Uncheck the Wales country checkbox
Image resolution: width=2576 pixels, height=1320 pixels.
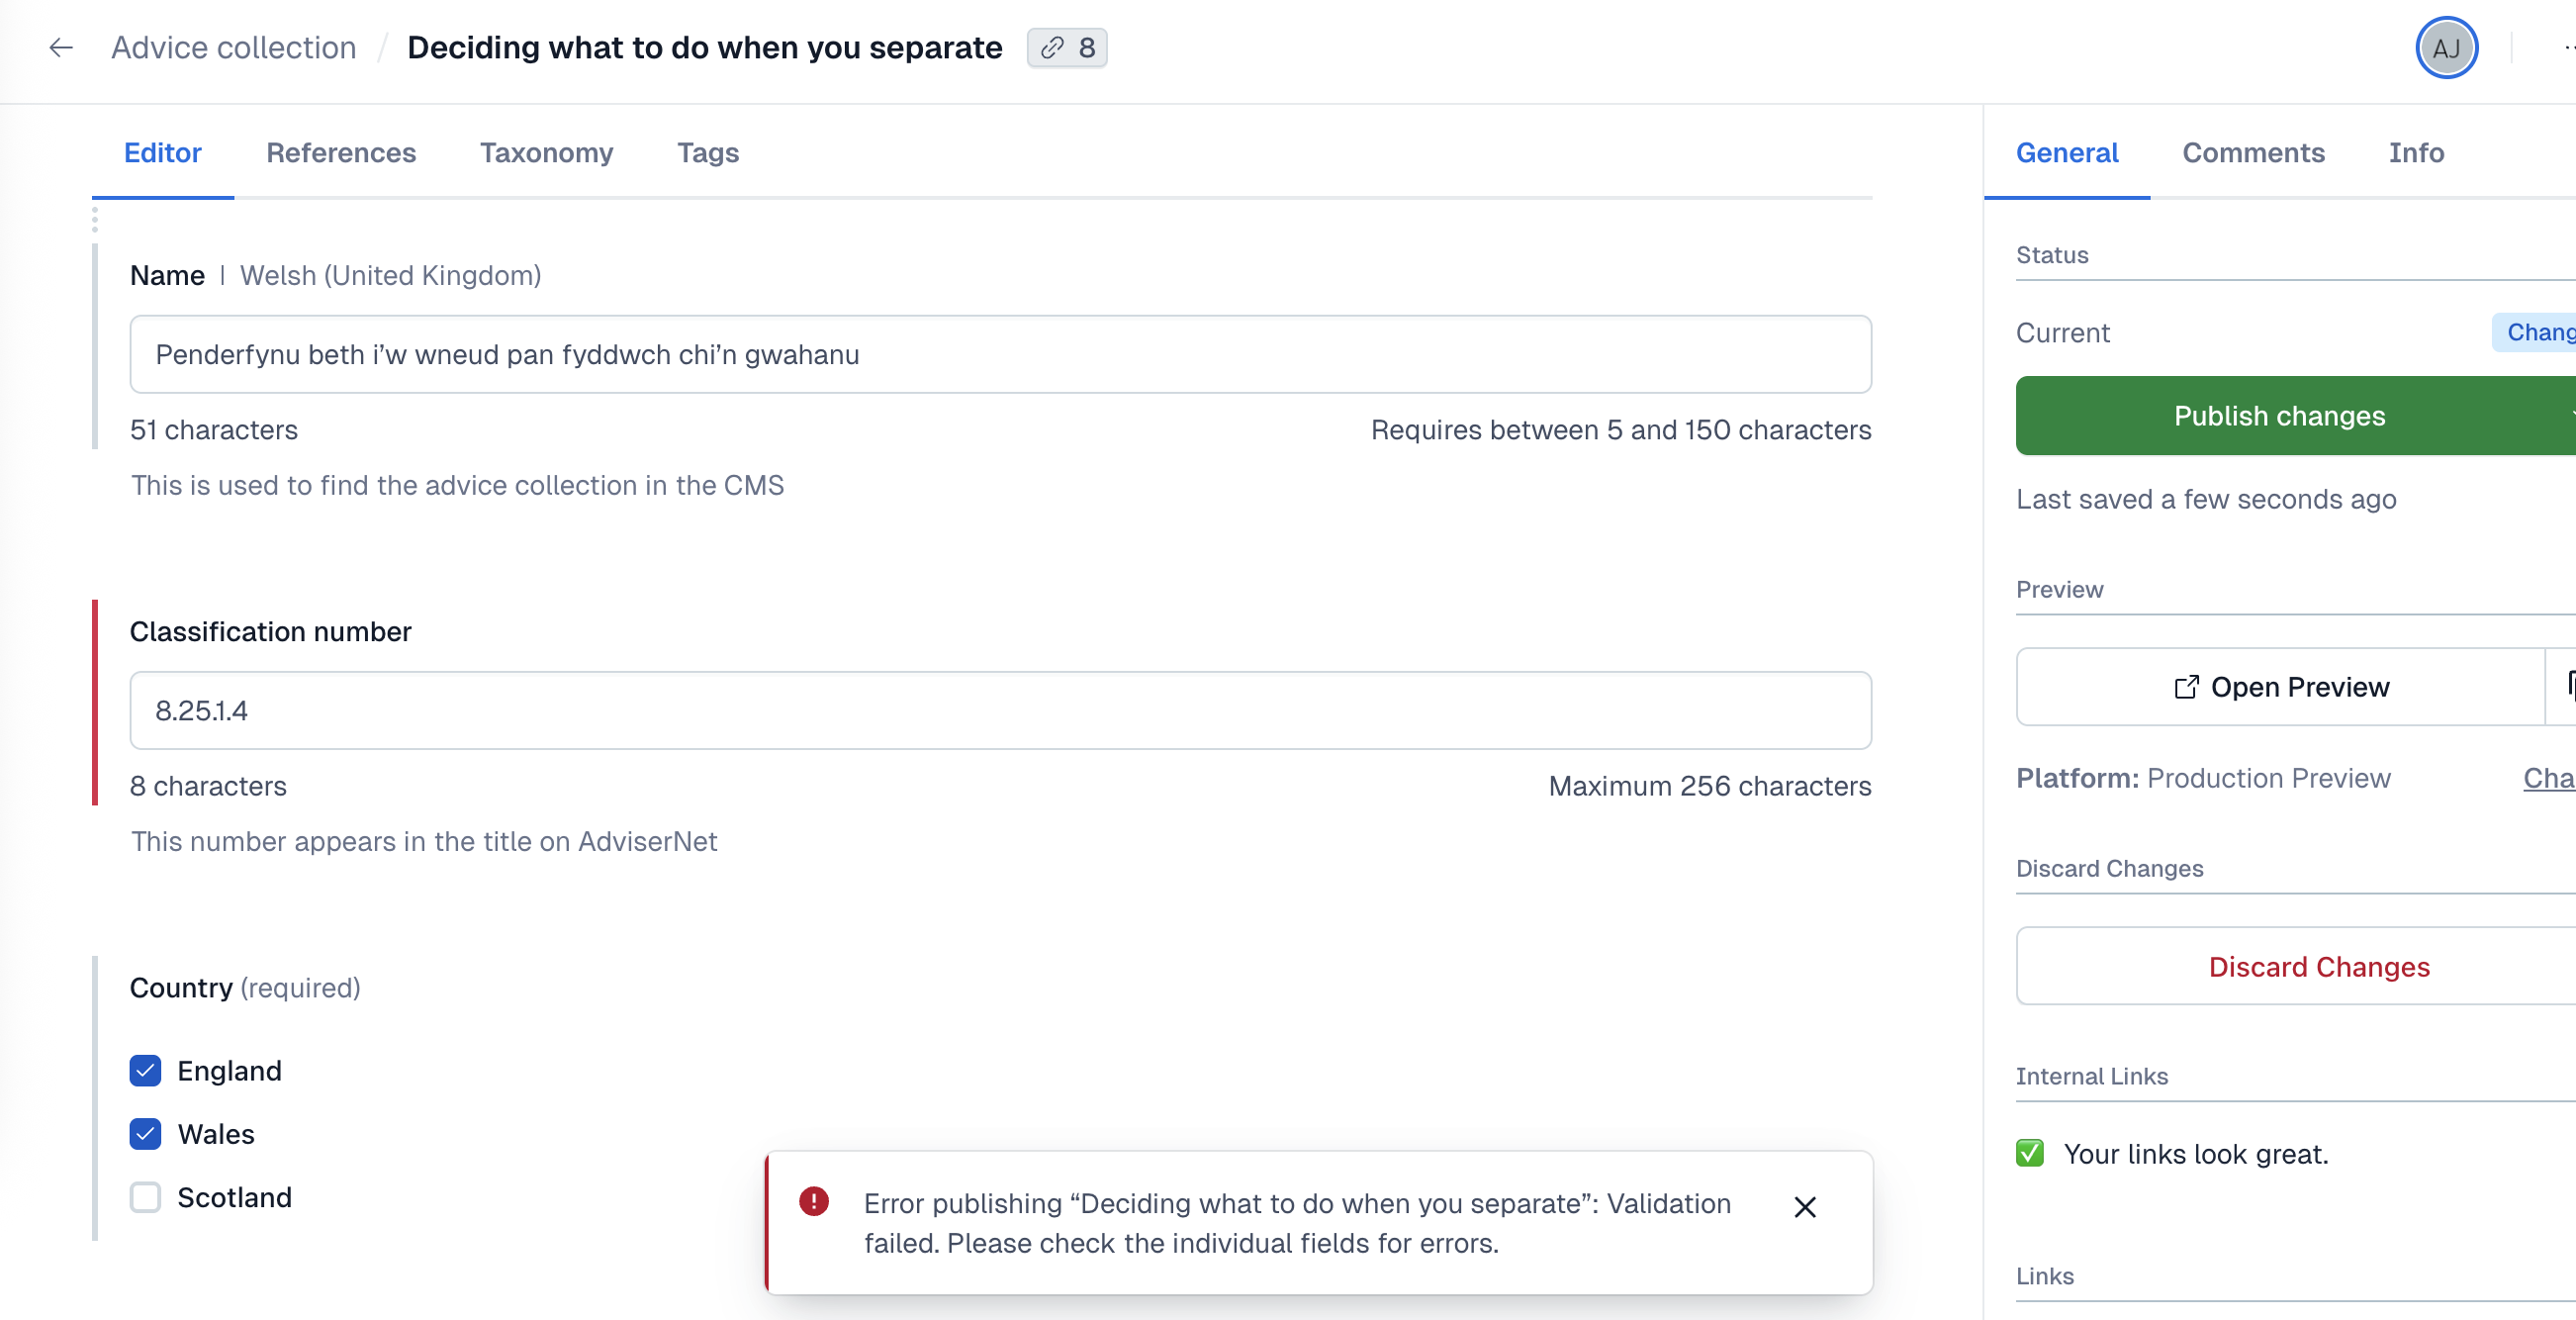point(145,1133)
